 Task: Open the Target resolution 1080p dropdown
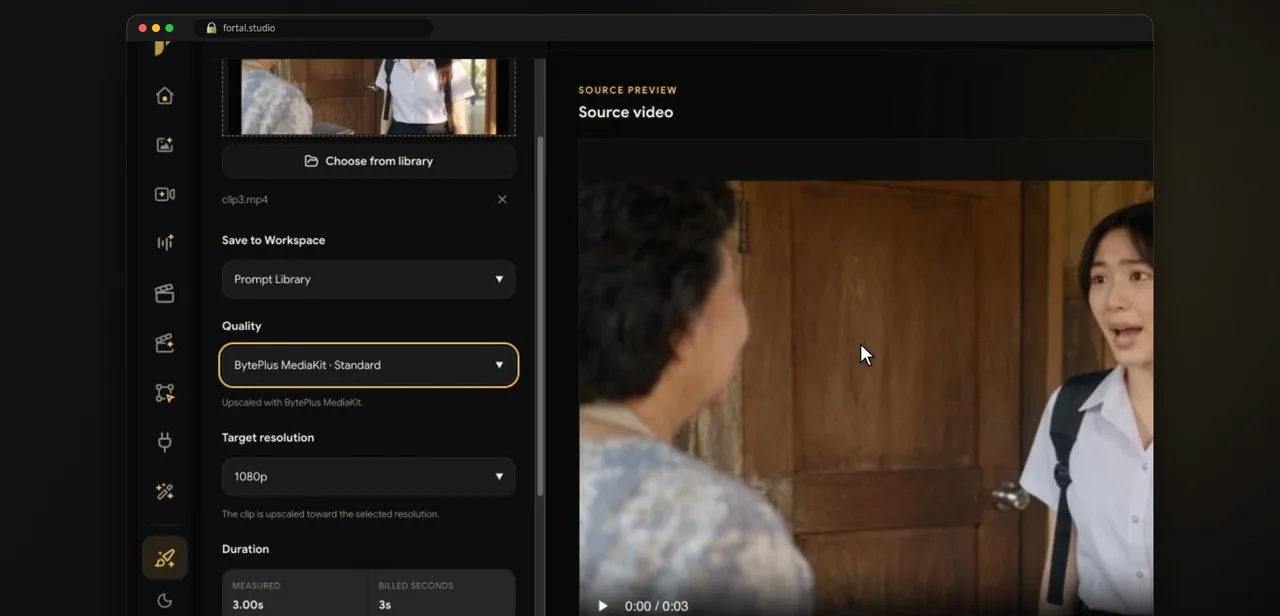(x=368, y=477)
